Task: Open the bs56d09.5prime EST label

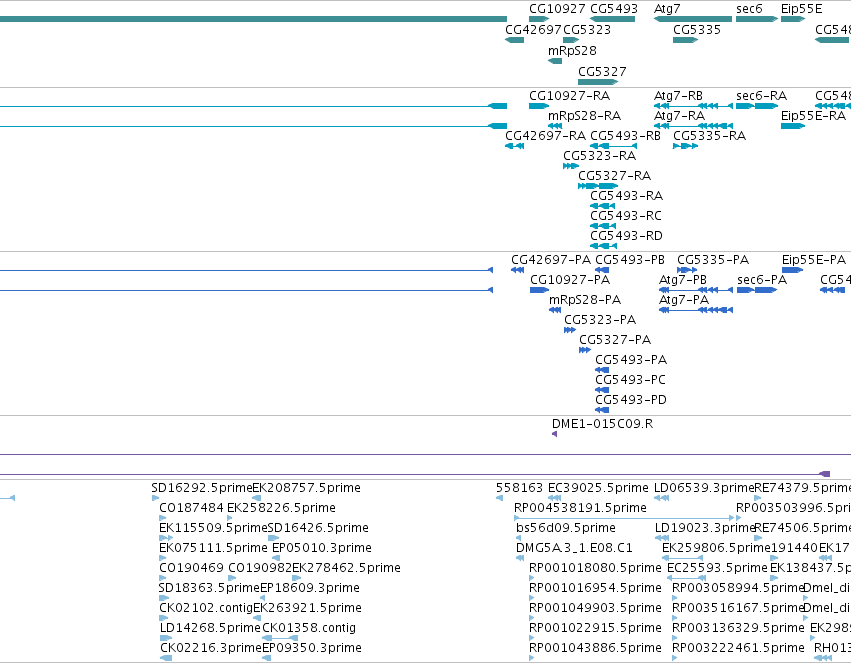Action: tap(566, 528)
